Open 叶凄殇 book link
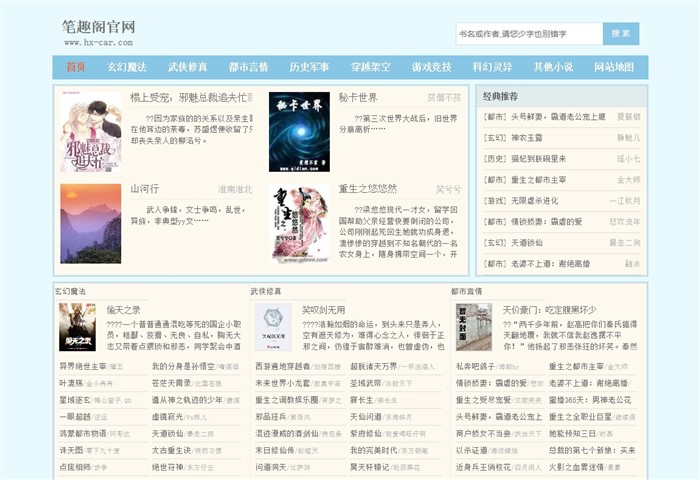Viewport: 700px width, 480px height. (71, 383)
